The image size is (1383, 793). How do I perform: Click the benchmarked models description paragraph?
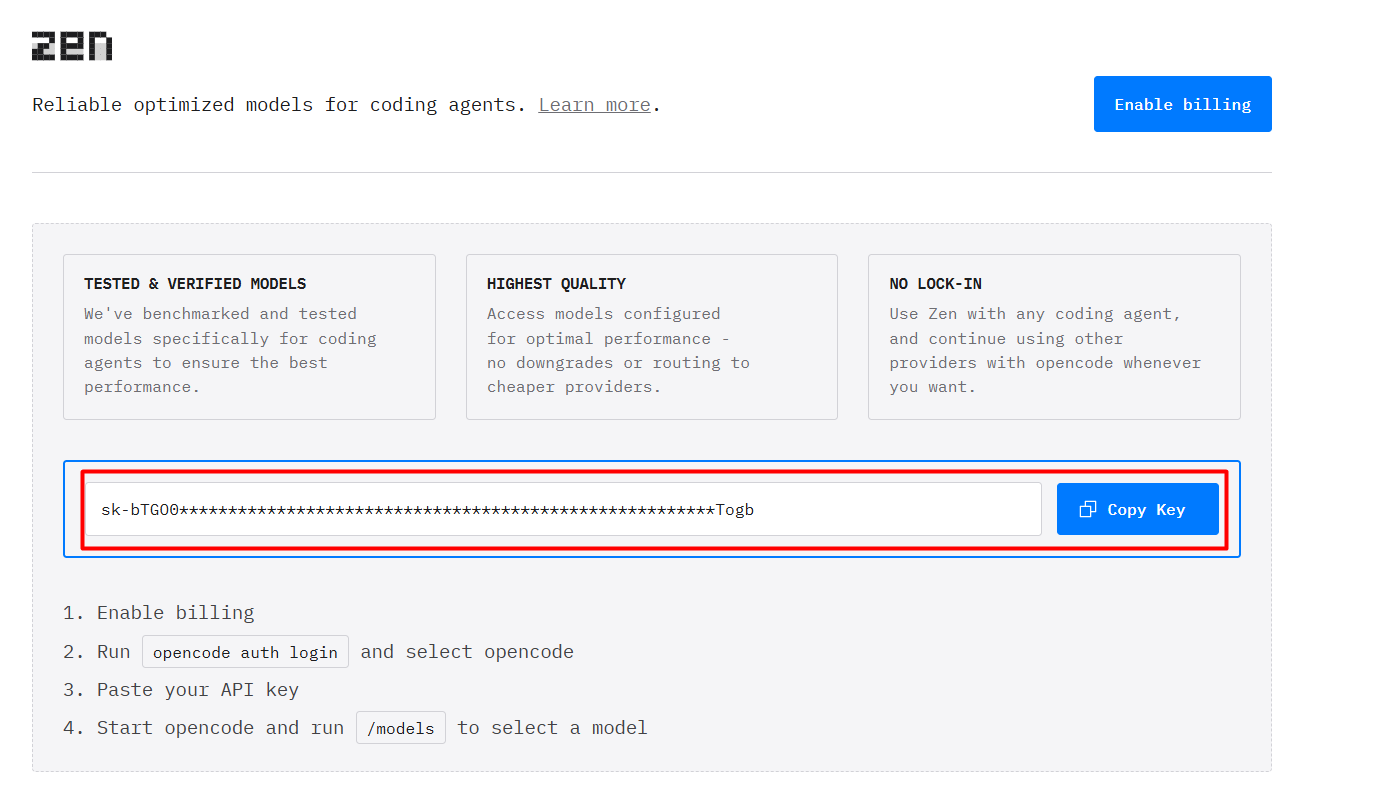[230, 350]
